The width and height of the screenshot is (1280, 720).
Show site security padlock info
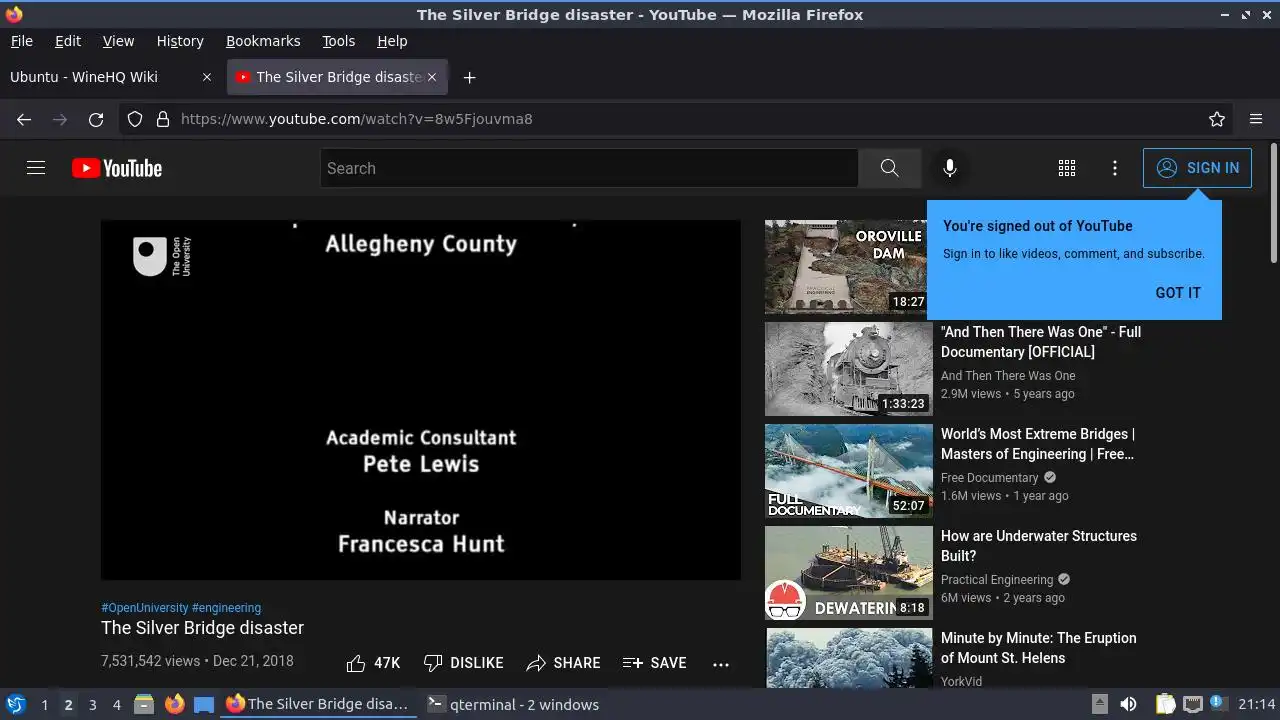tap(163, 119)
